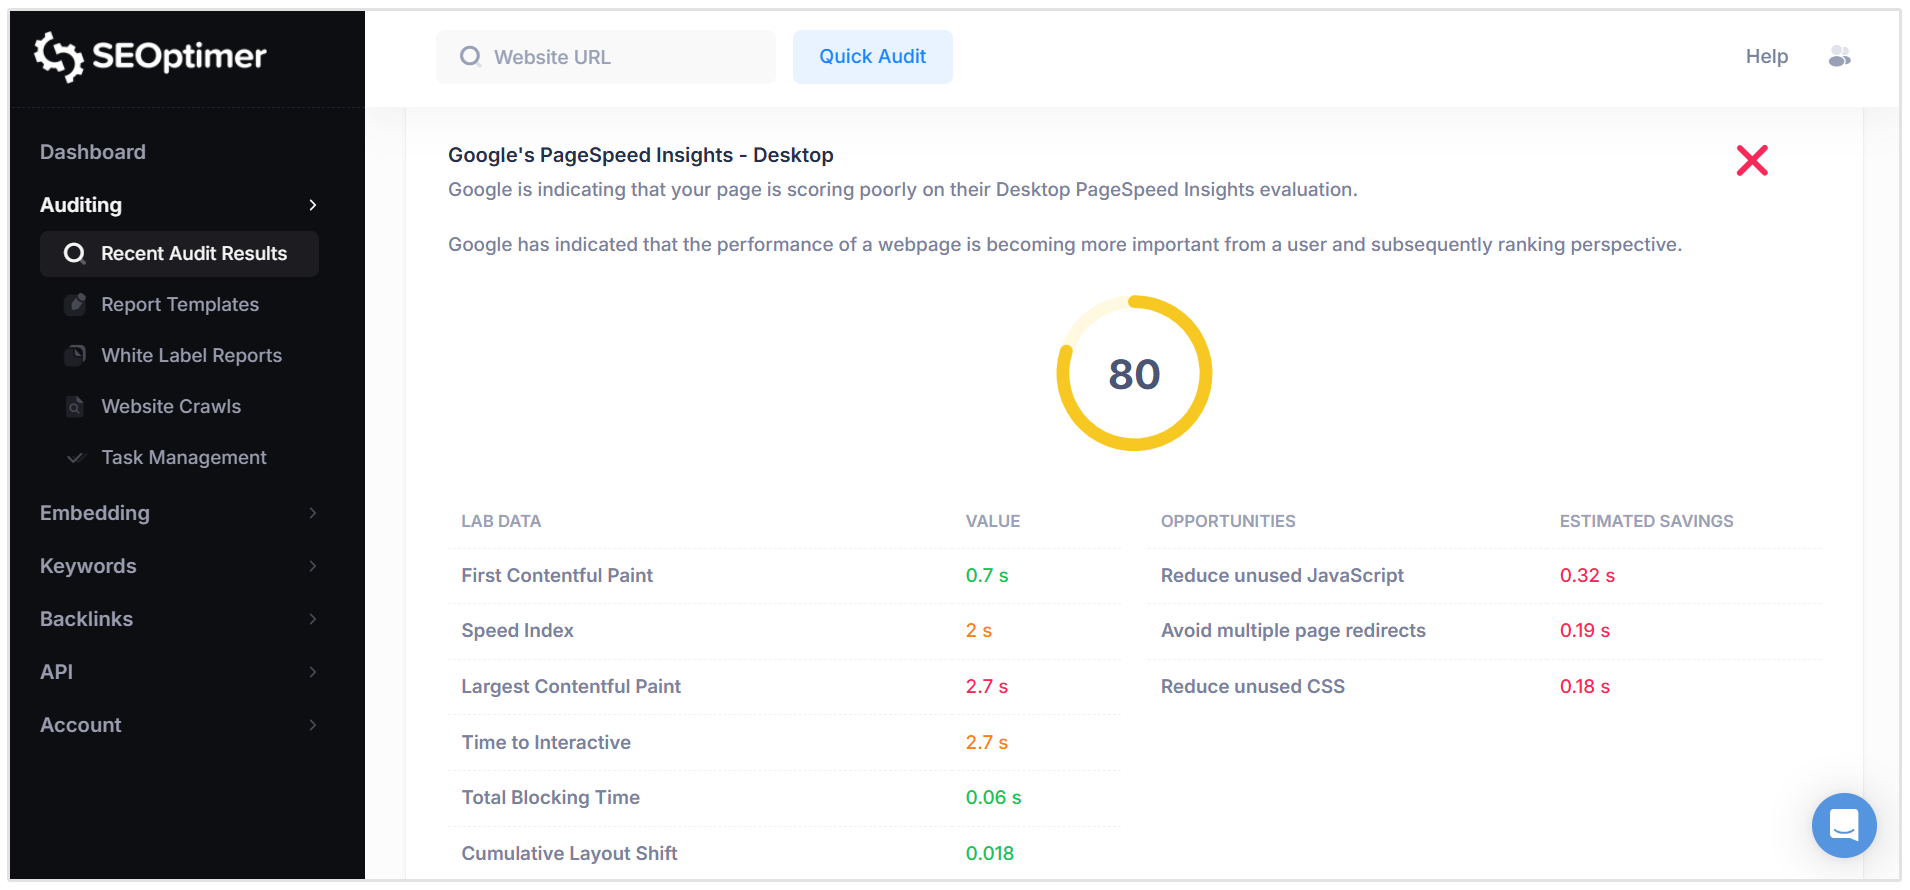Click the yellow score gauge showing 80
This screenshot has height=890, width=1910.
coord(1134,374)
